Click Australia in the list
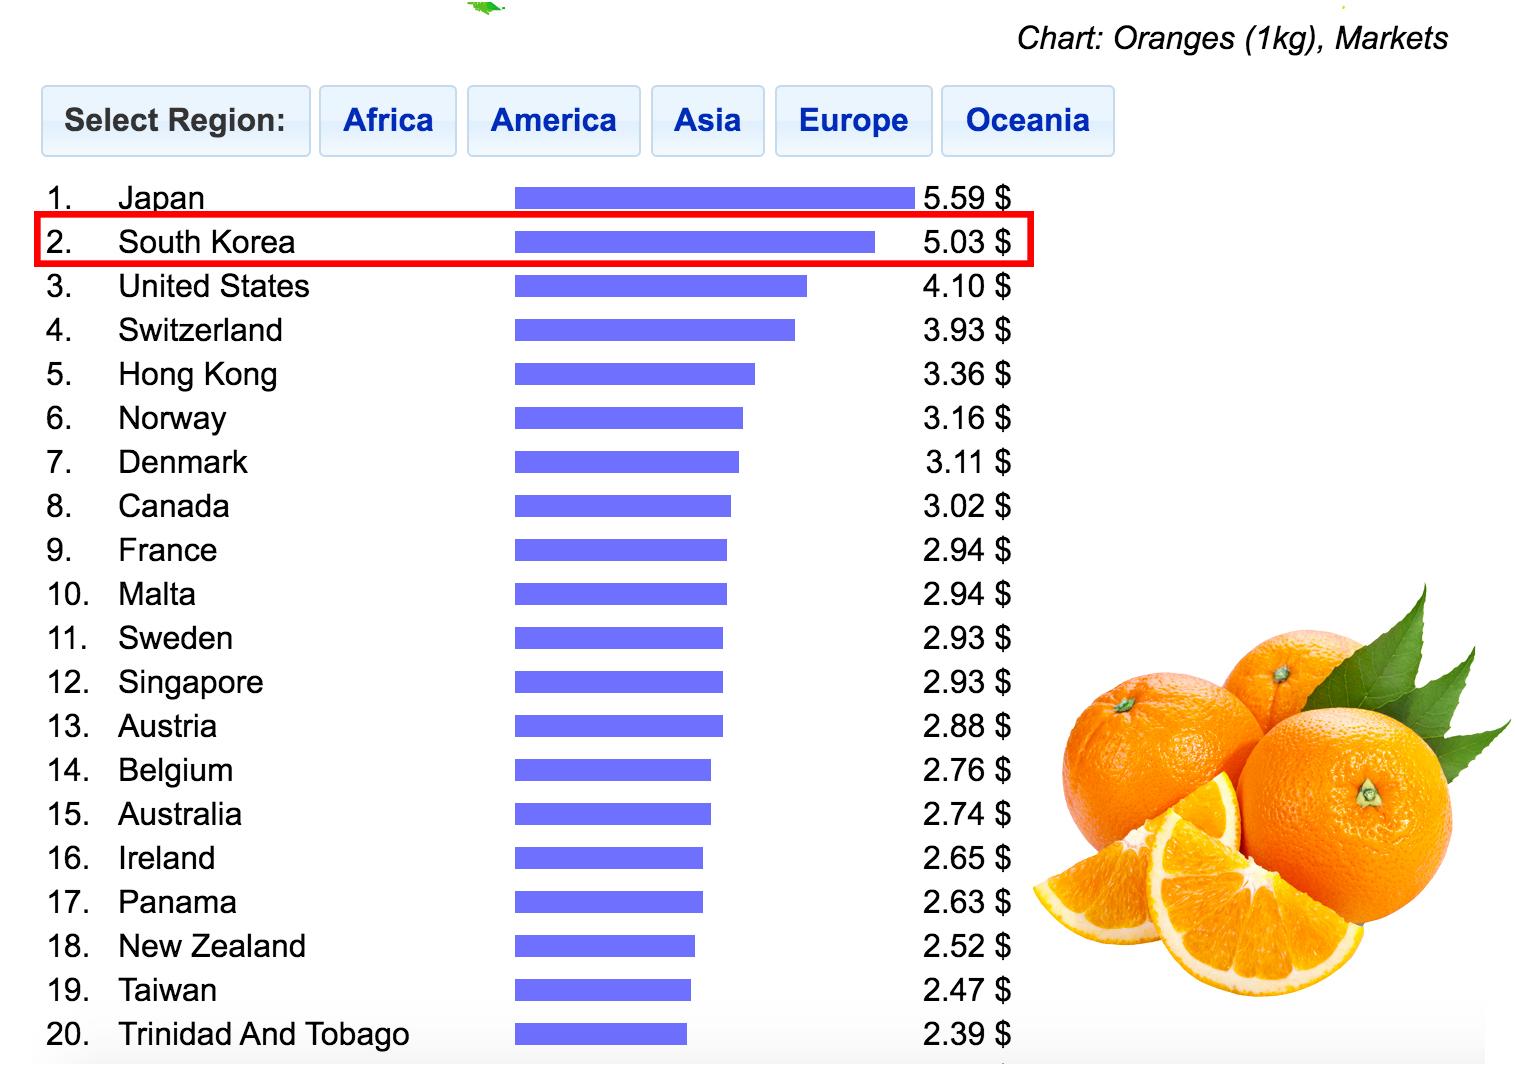Screen dimensions: 1516x1066 pyautogui.click(x=180, y=814)
